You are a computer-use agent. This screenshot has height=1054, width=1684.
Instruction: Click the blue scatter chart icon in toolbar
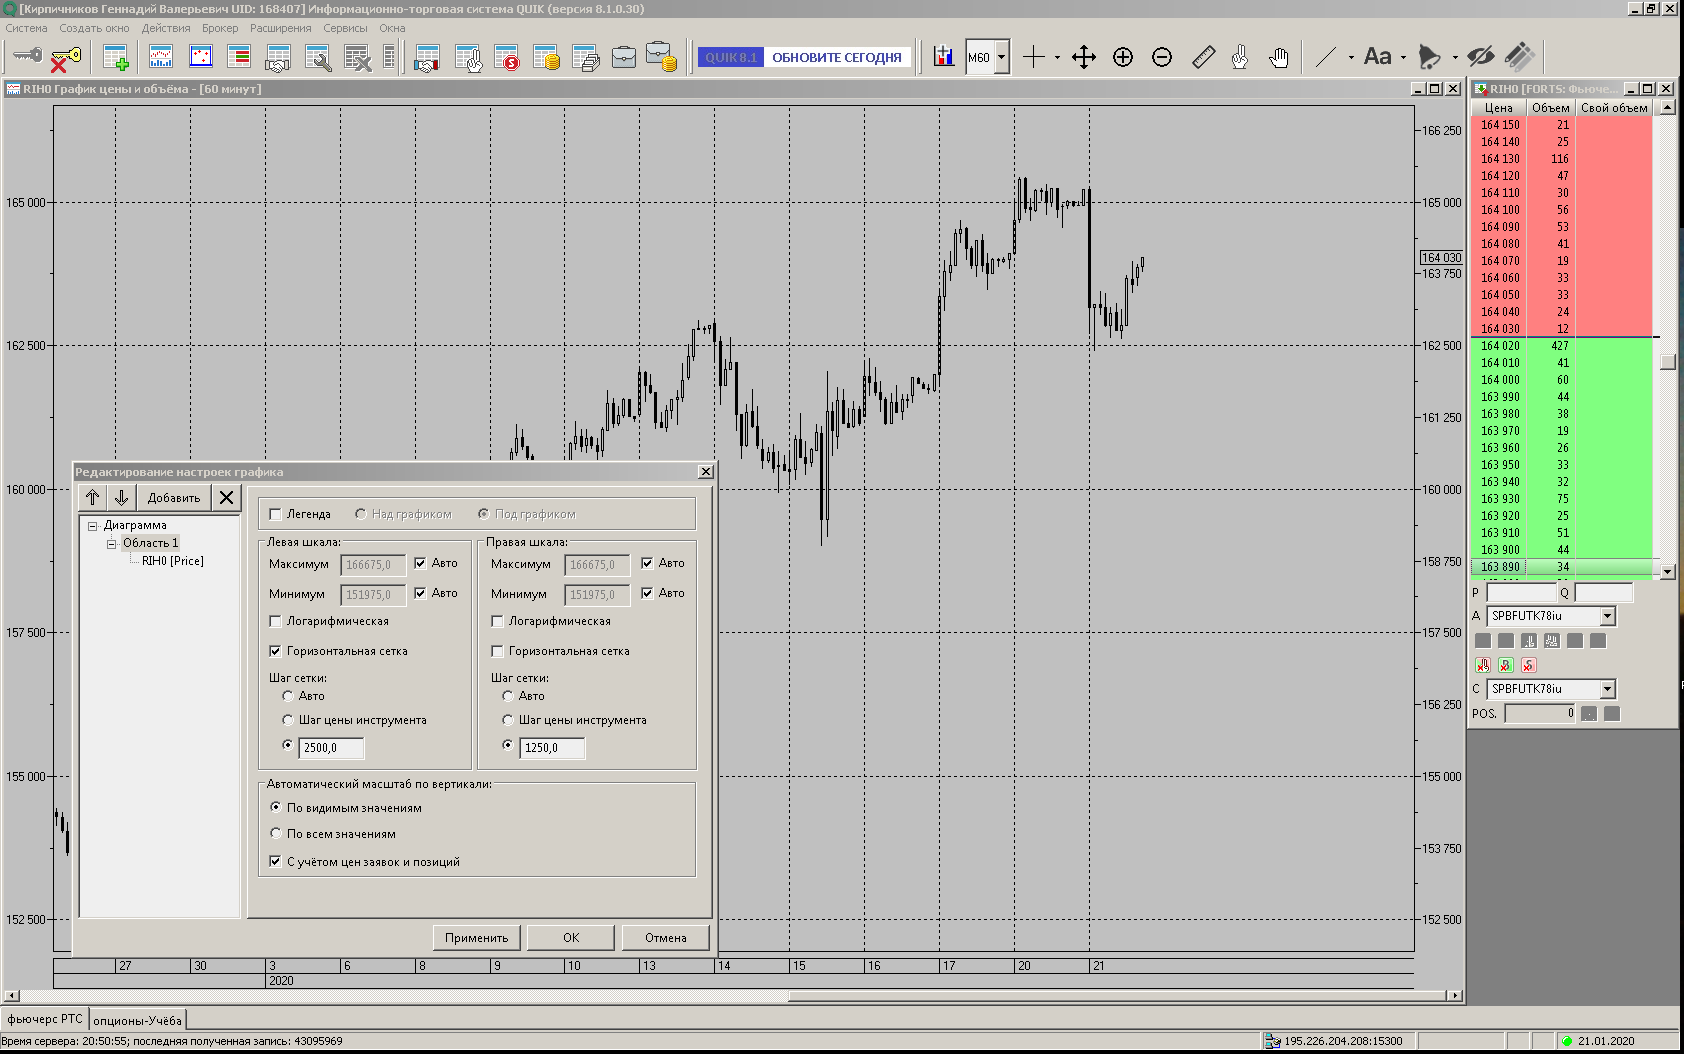(201, 56)
